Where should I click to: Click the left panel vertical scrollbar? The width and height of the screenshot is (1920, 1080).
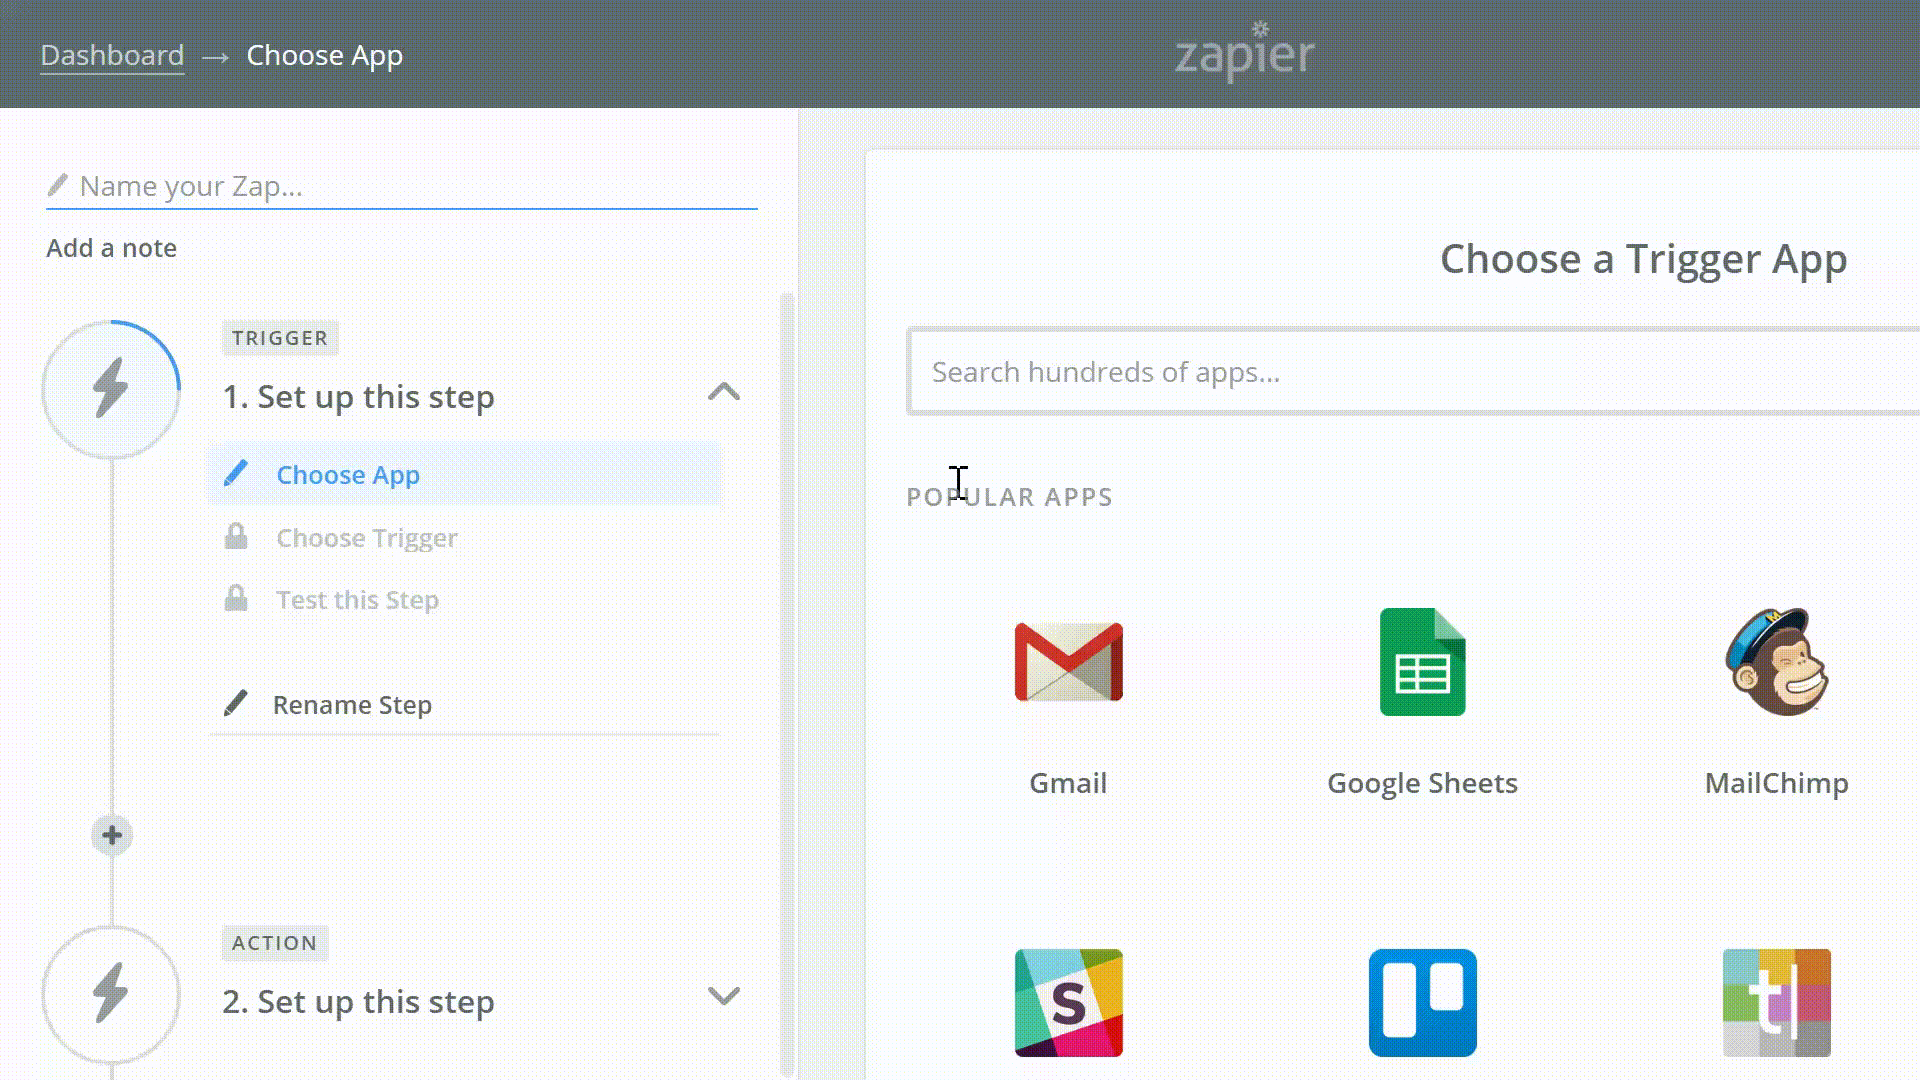pos(787,685)
